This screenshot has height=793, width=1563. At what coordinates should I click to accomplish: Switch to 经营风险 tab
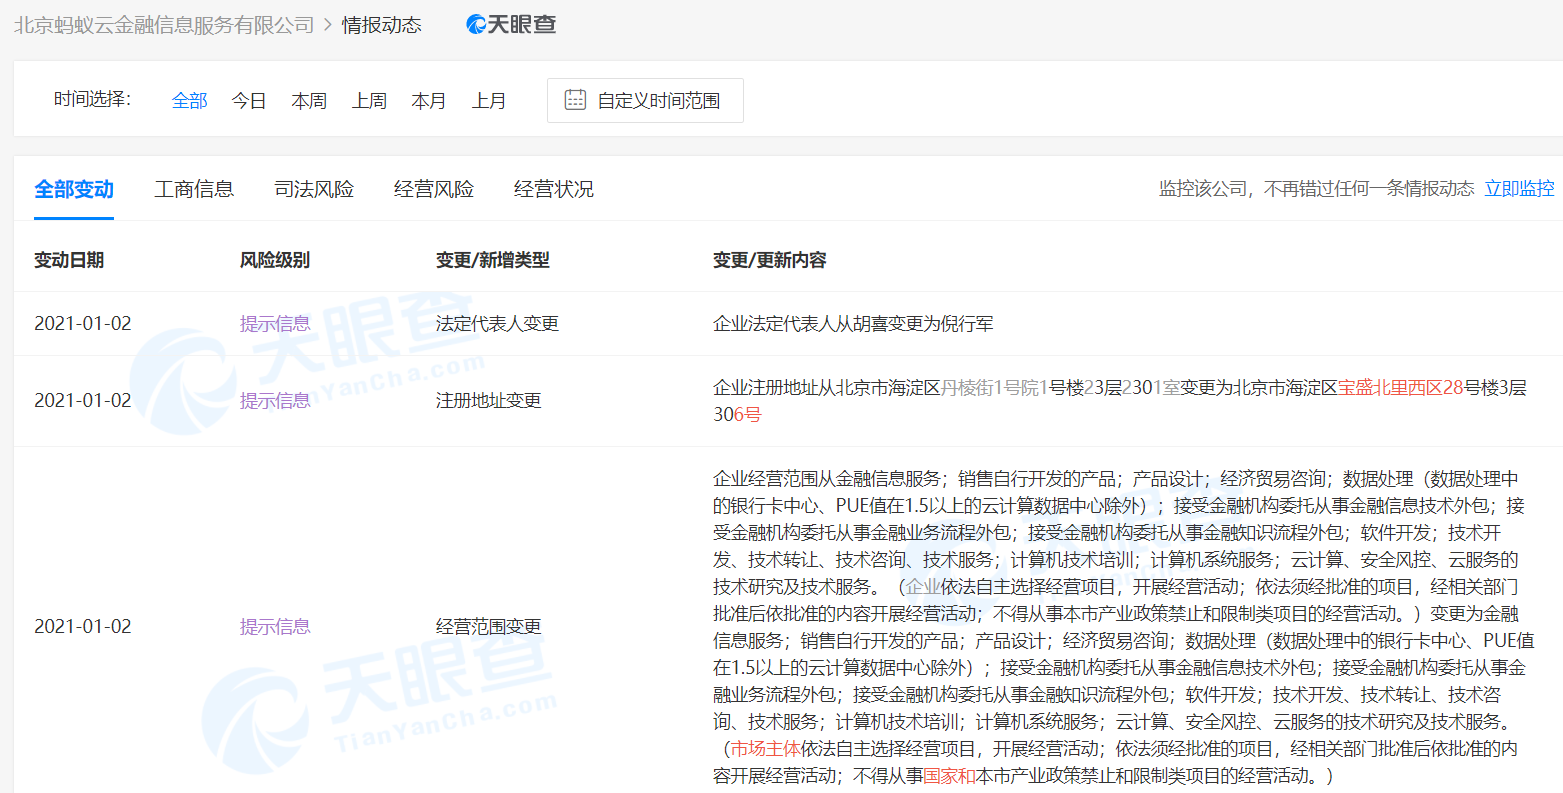[434, 189]
